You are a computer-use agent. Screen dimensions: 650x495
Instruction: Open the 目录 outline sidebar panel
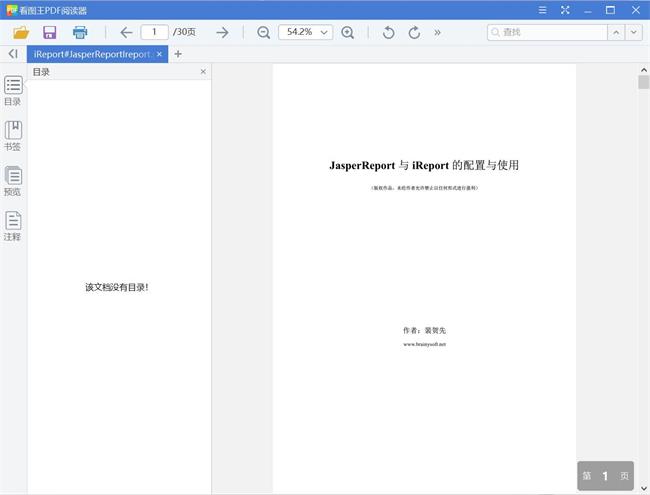(x=13, y=90)
